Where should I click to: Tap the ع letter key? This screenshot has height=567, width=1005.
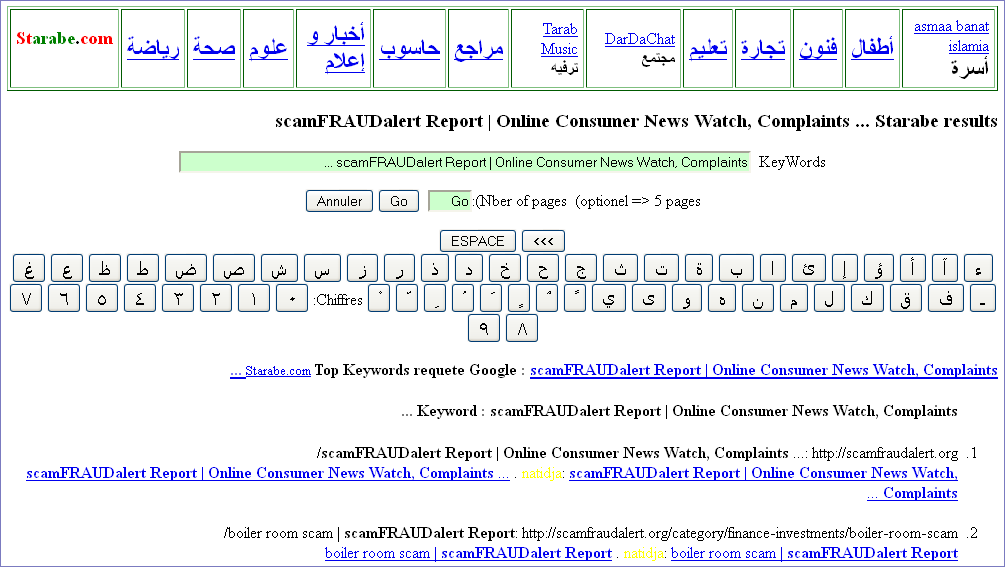click(67, 268)
